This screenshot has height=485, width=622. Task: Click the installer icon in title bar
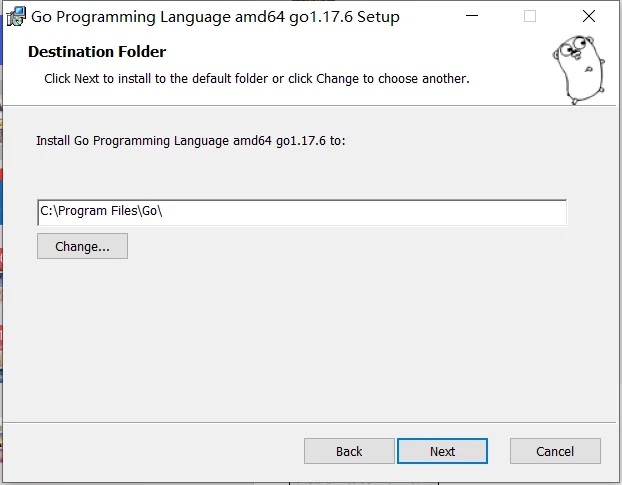[x=16, y=17]
